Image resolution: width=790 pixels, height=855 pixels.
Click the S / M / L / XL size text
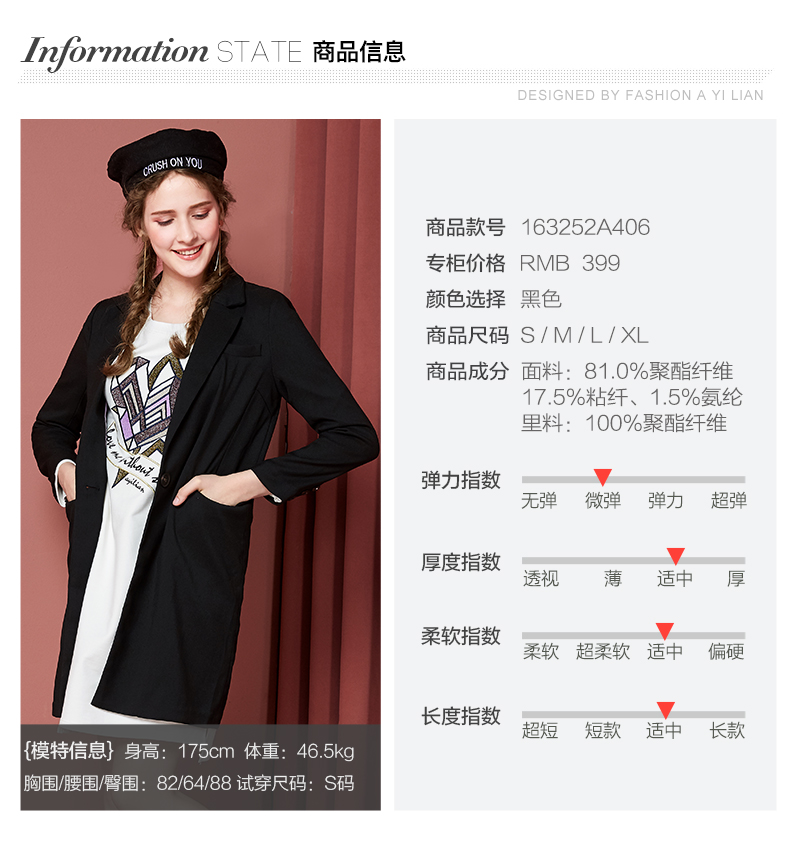[x=584, y=335]
